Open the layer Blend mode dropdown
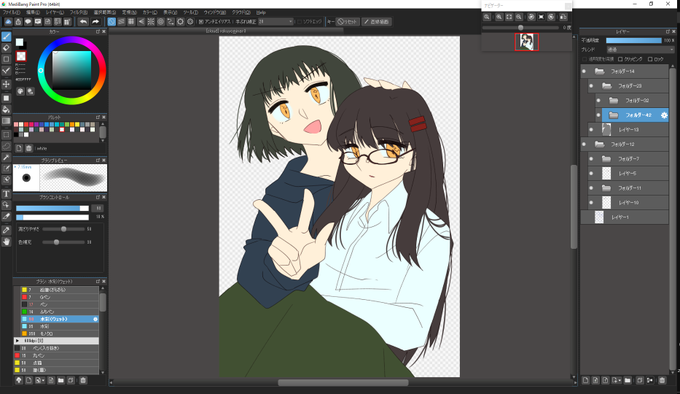 pyautogui.click(x=641, y=49)
